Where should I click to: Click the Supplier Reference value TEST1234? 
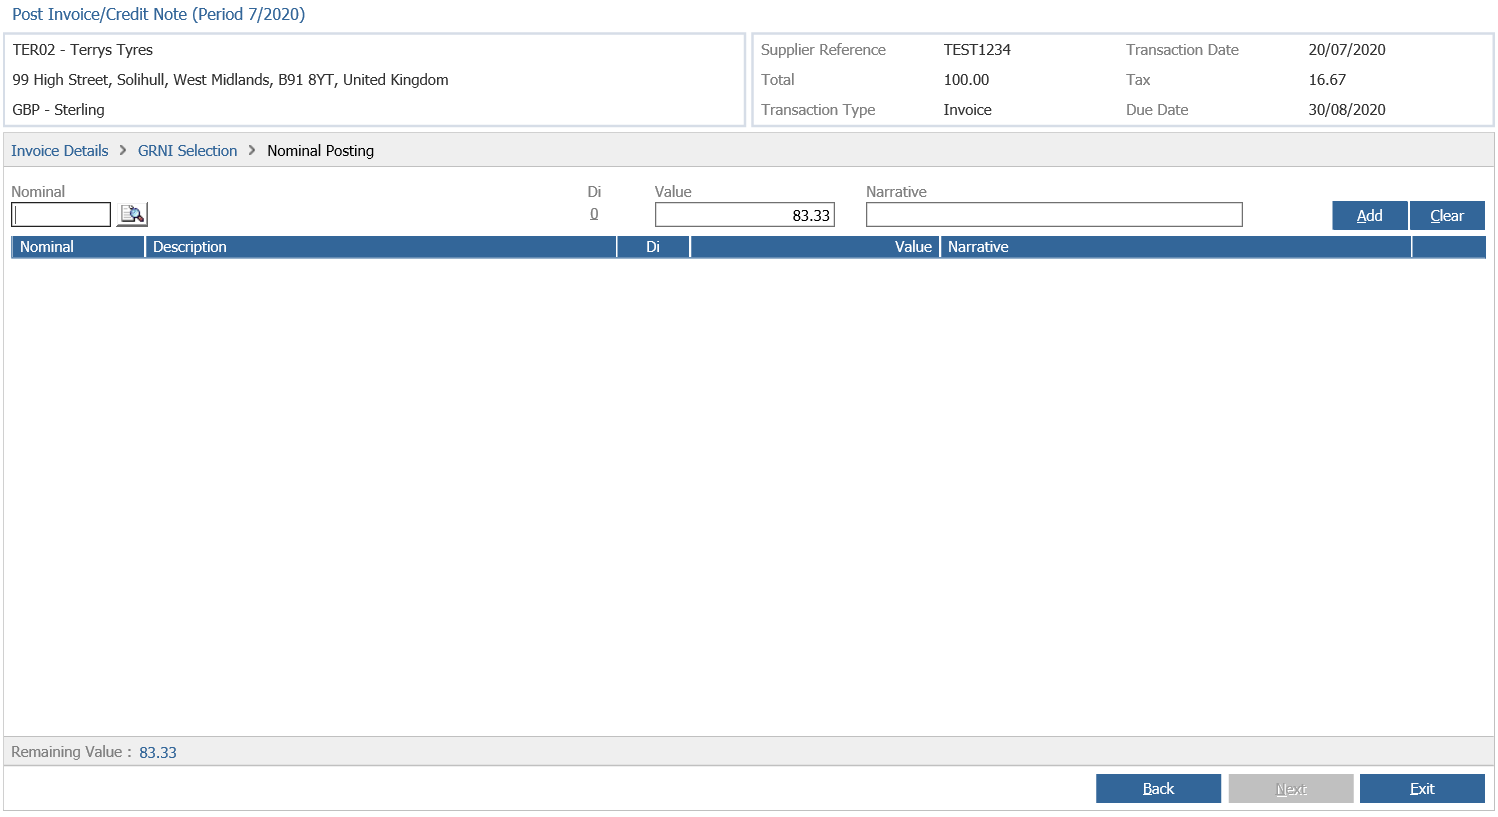pyautogui.click(x=977, y=49)
